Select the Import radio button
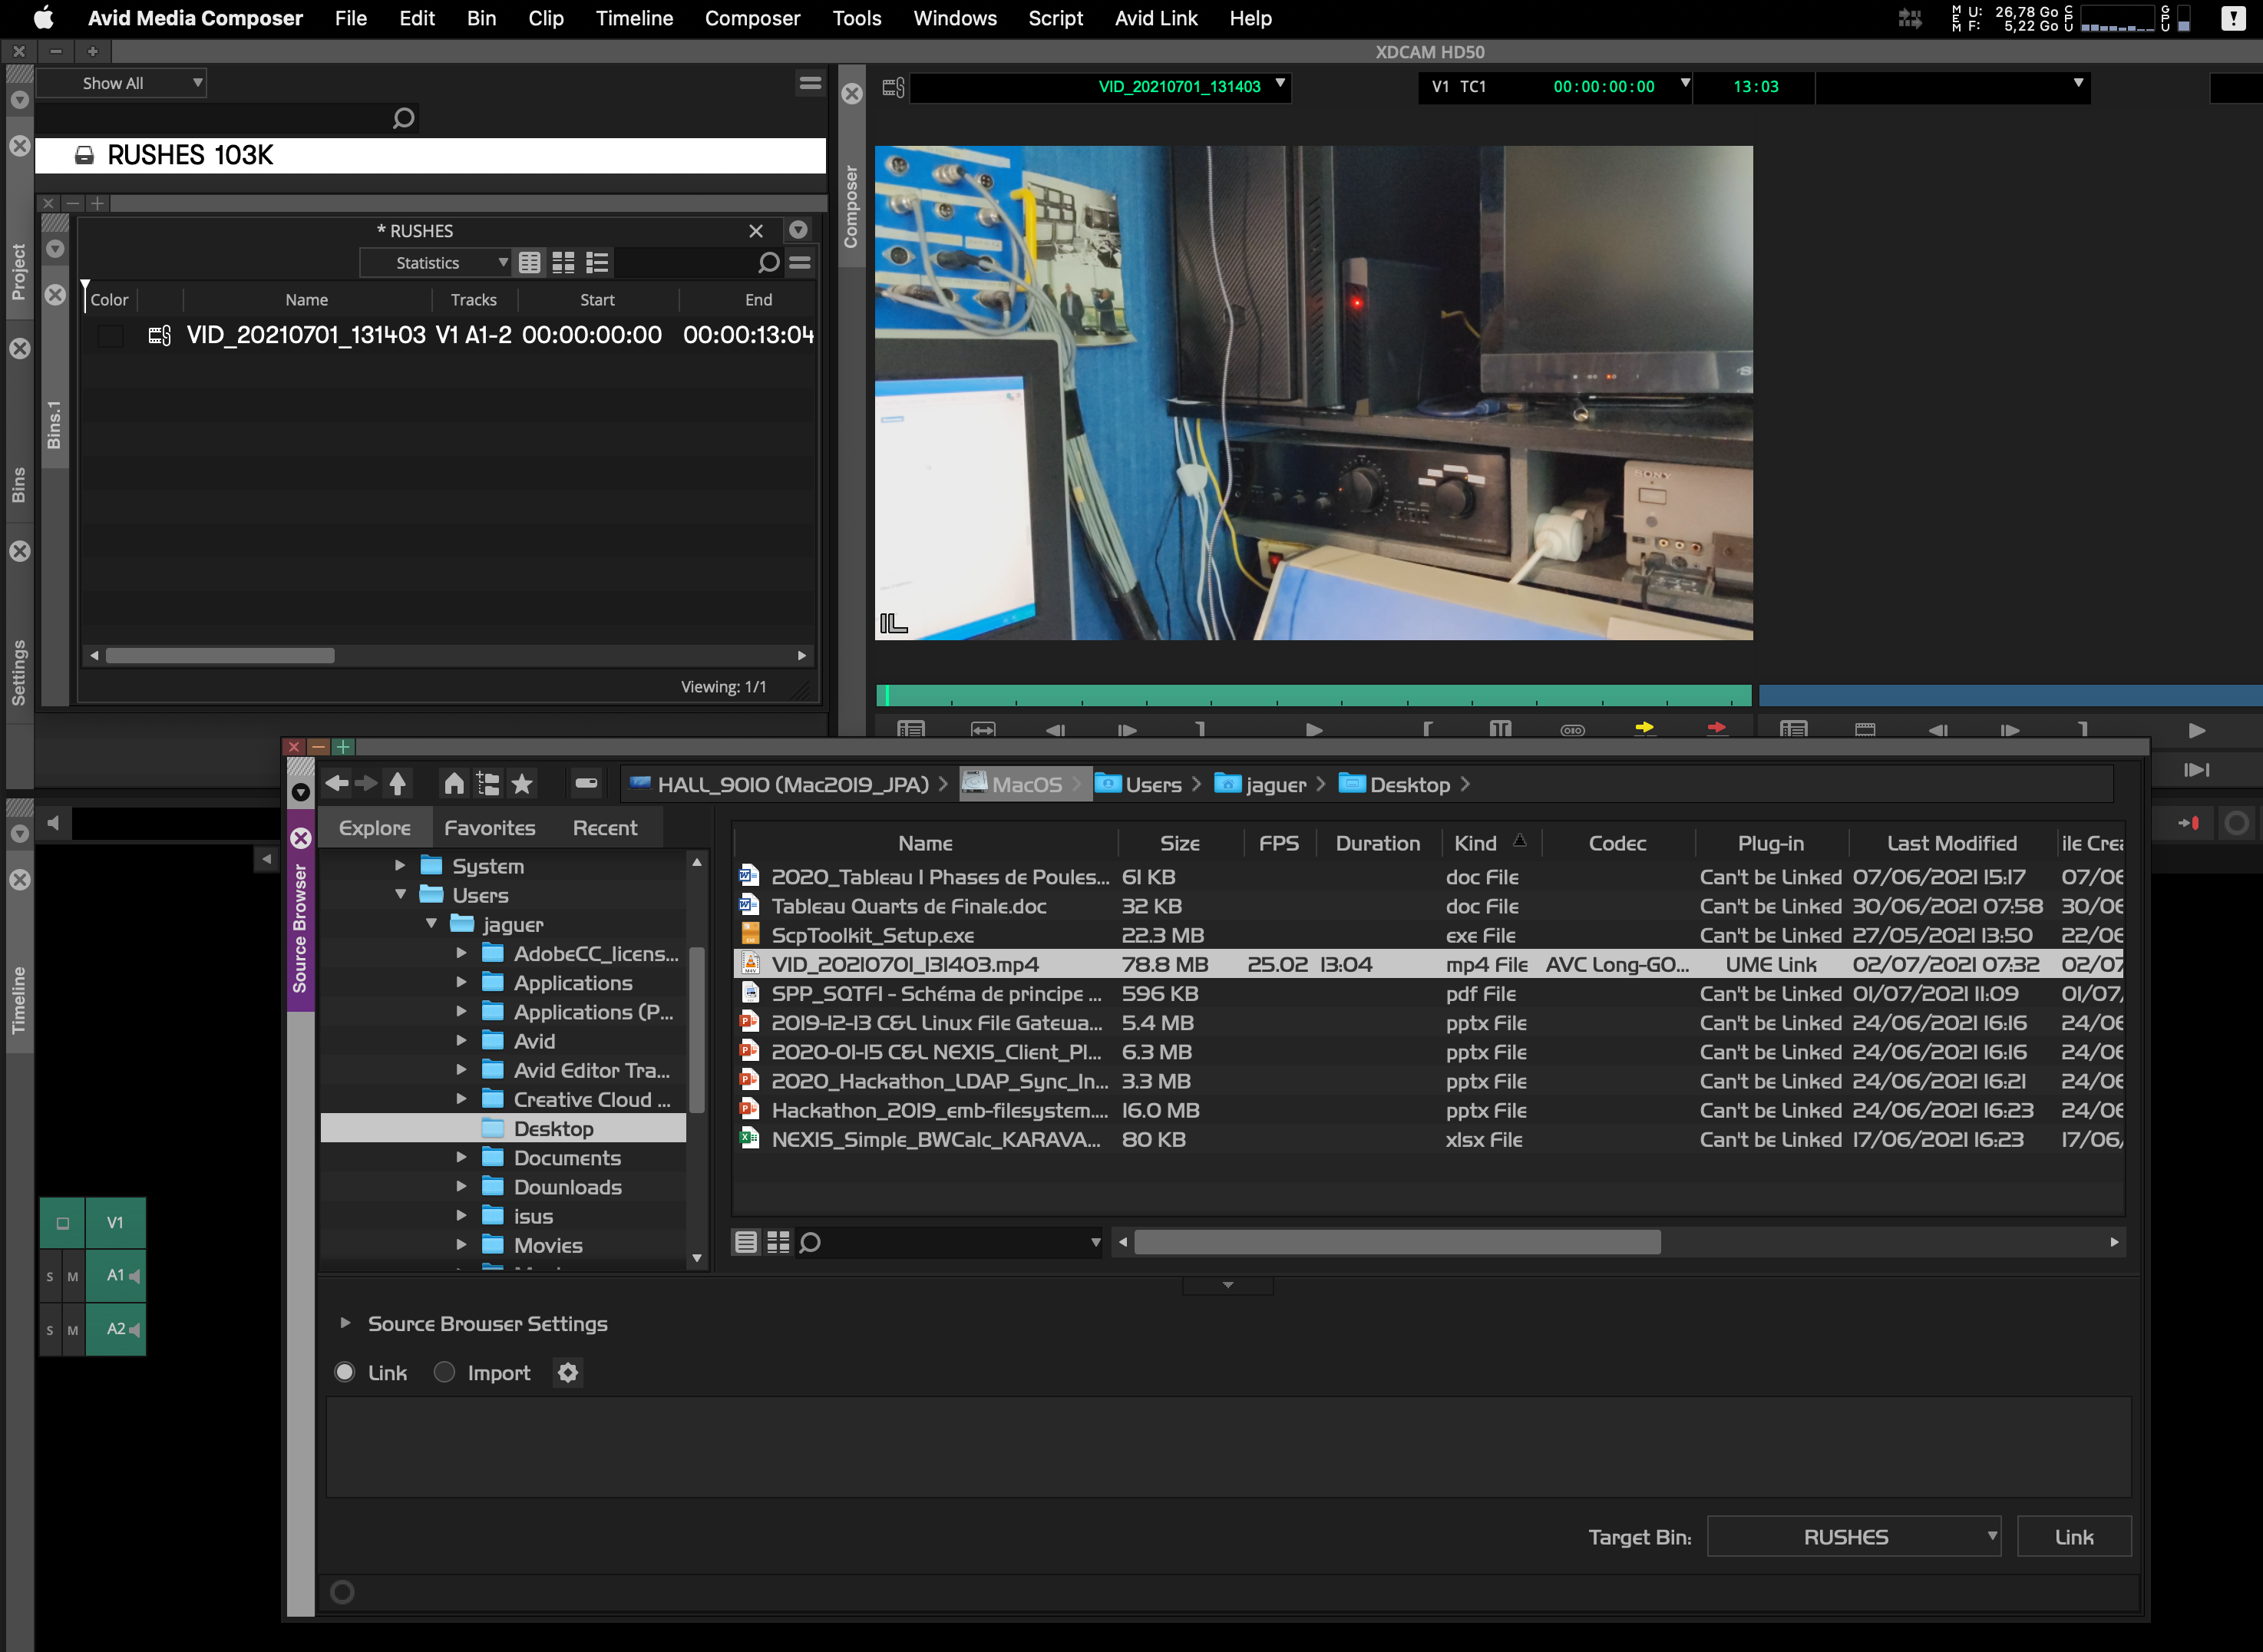Image resolution: width=2263 pixels, height=1652 pixels. point(444,1372)
